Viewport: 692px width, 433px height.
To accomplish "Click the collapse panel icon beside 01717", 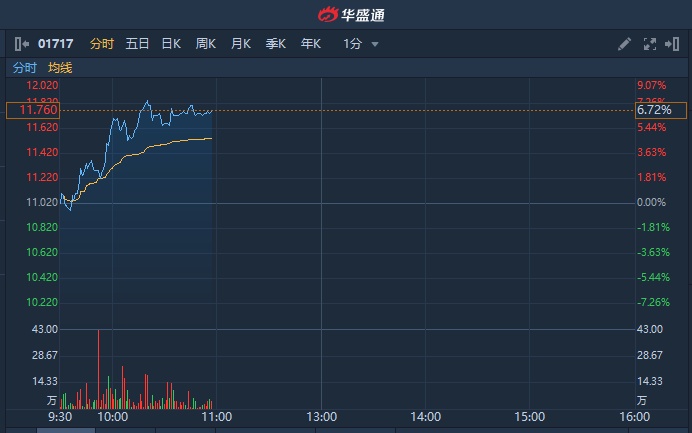I will tap(22, 44).
